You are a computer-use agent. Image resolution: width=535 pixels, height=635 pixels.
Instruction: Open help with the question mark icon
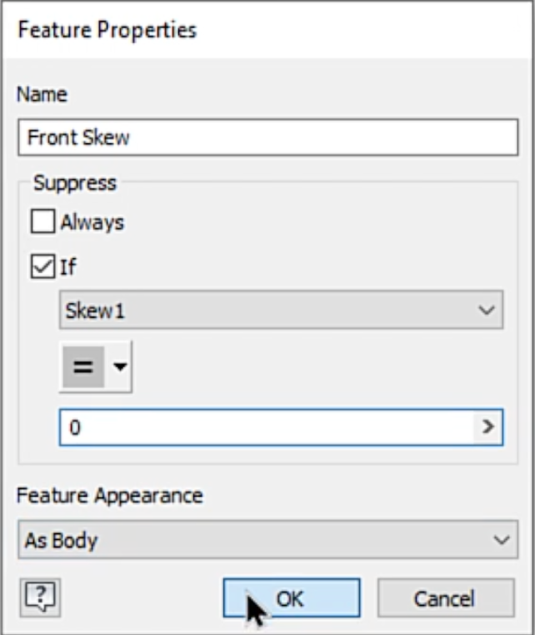coord(40,597)
